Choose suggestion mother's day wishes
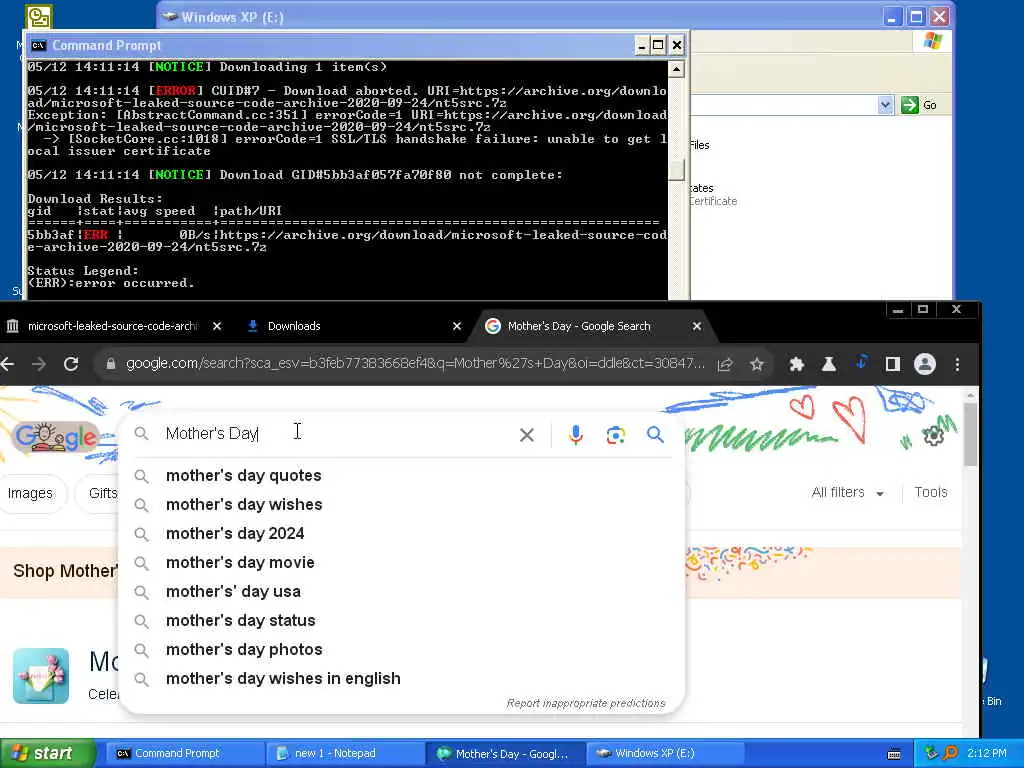Screen dimensions: 1024x768 pyautogui.click(x=402, y=505)
